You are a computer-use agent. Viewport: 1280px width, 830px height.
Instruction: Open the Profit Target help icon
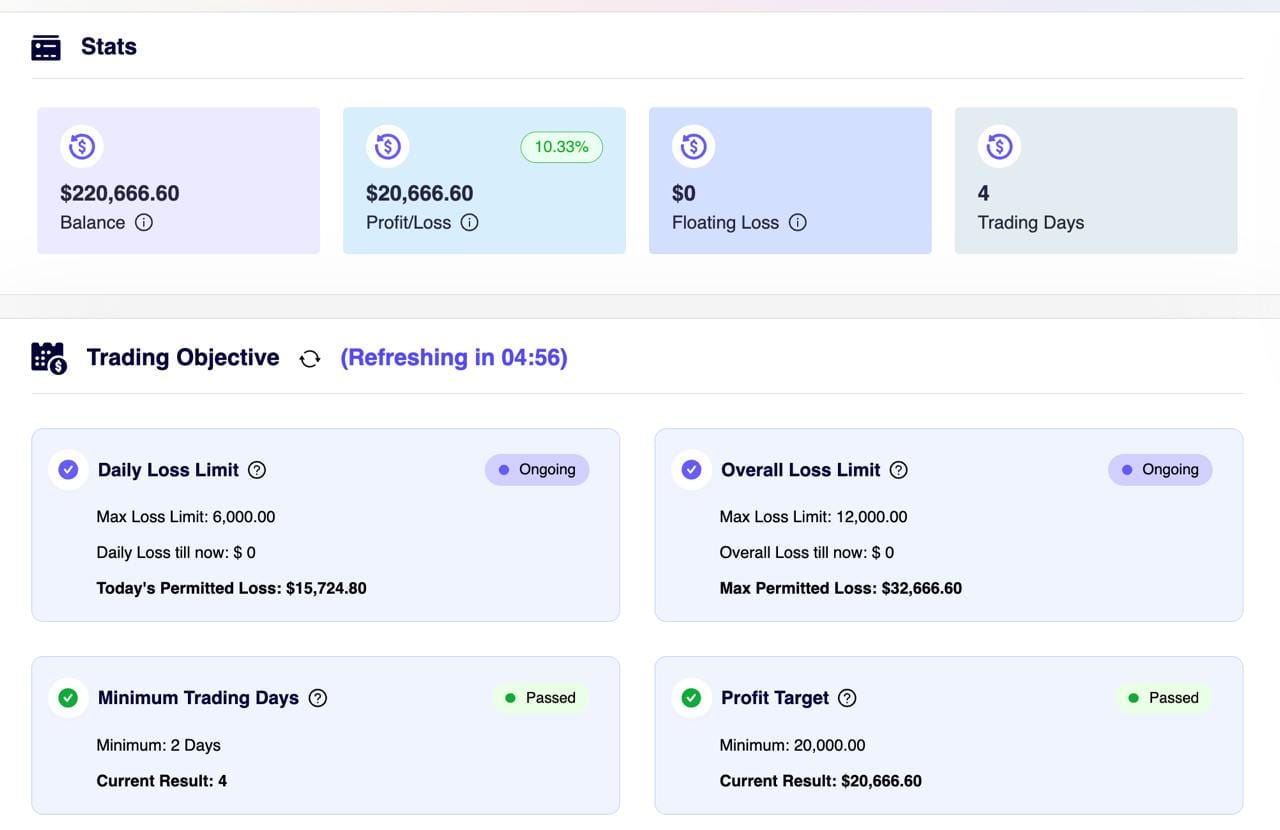pos(847,698)
